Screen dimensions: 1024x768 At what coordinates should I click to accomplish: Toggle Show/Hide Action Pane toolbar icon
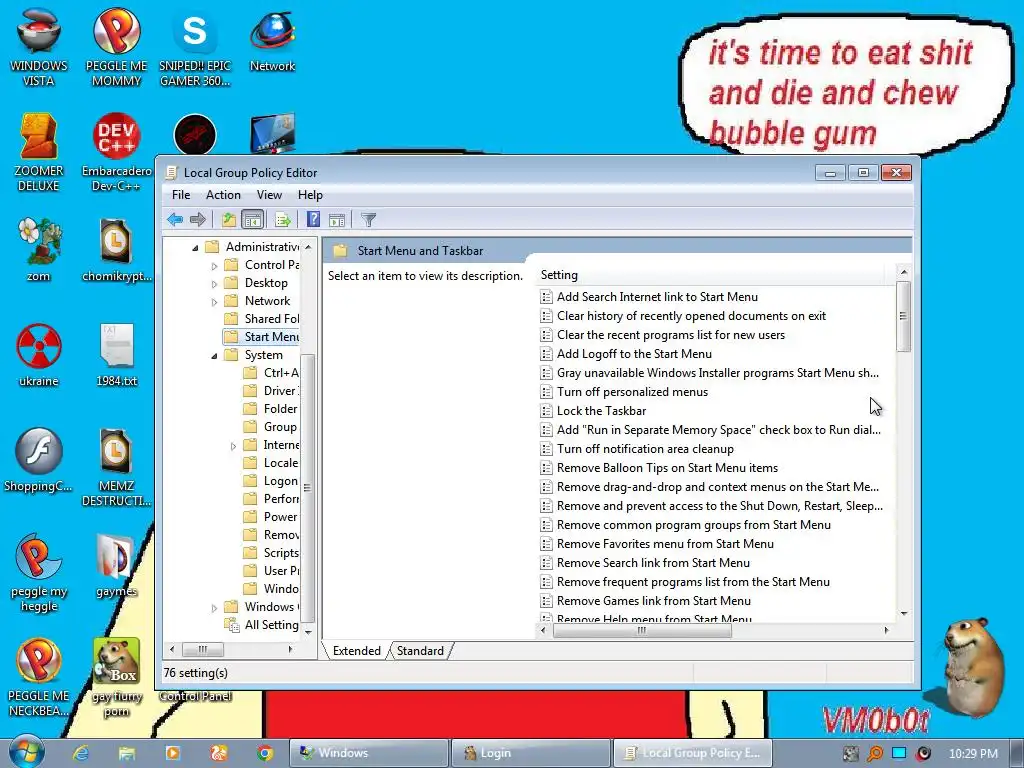(x=337, y=219)
